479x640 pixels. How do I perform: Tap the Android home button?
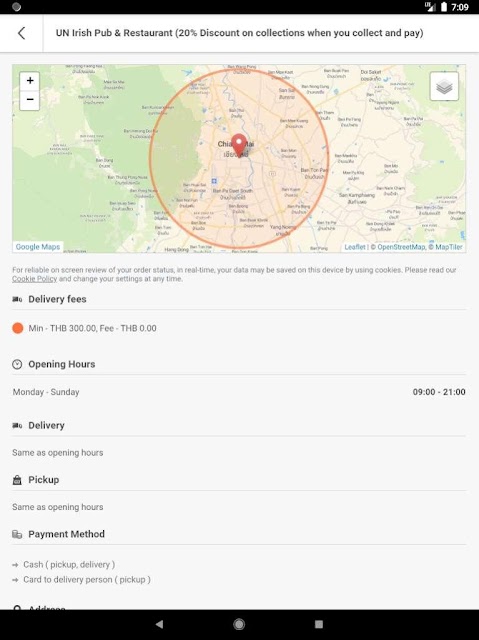[x=239, y=624]
